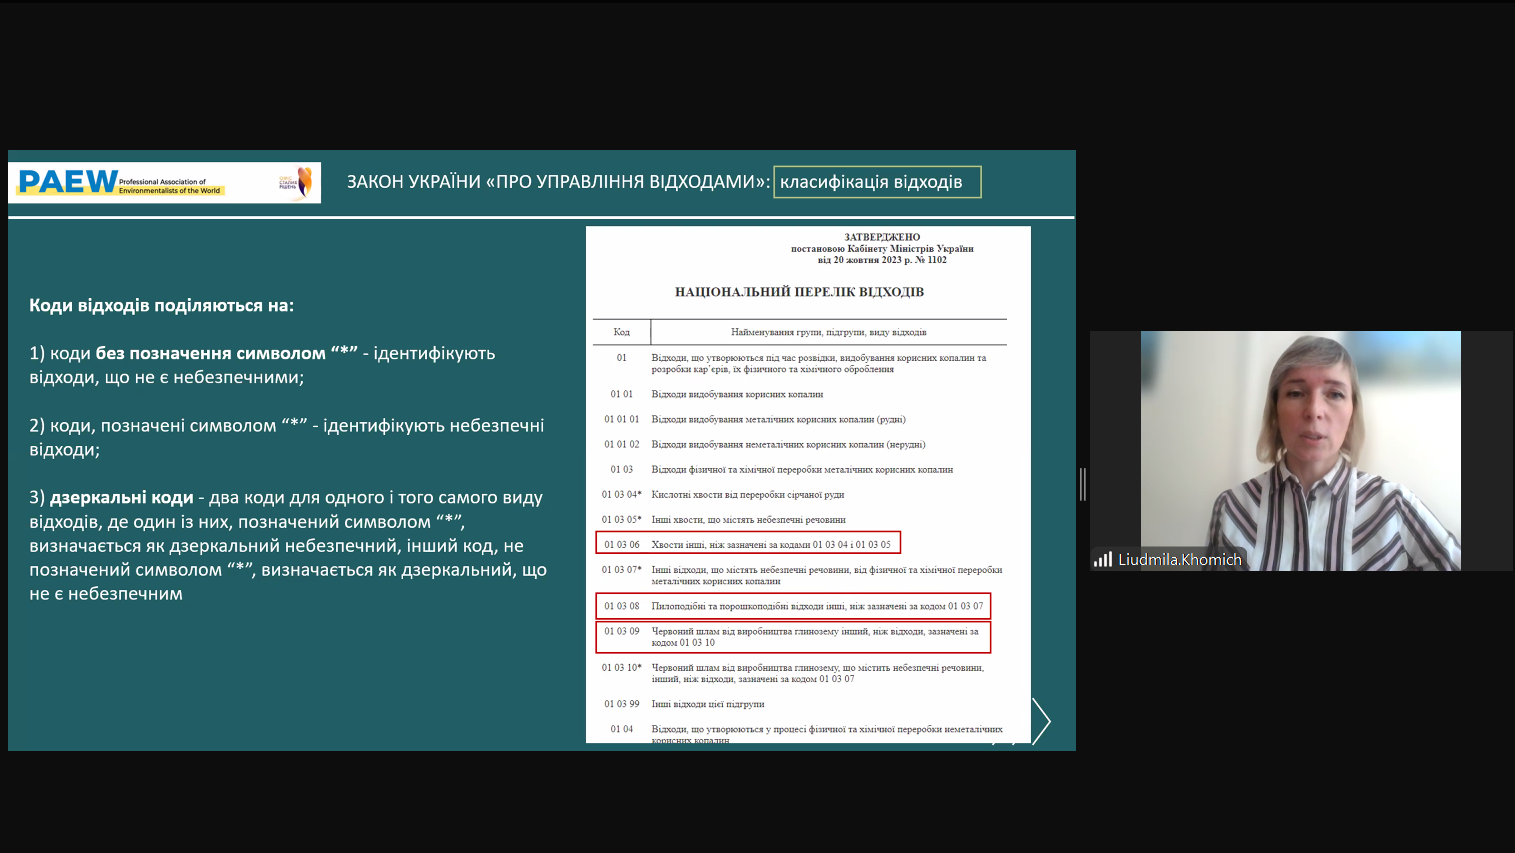The image size is (1515, 853).
Task: Click the orange flame logo in header
Action: pyautogui.click(x=303, y=182)
